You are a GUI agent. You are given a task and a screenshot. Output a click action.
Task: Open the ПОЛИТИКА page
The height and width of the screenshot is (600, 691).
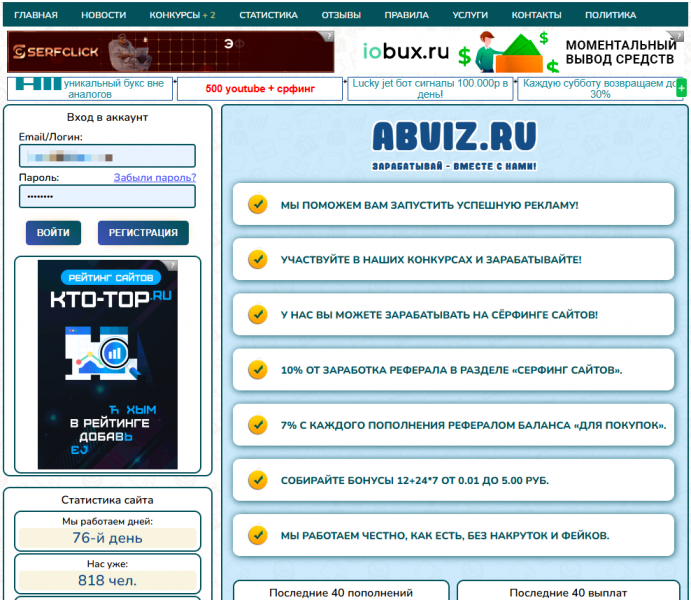[x=610, y=15]
